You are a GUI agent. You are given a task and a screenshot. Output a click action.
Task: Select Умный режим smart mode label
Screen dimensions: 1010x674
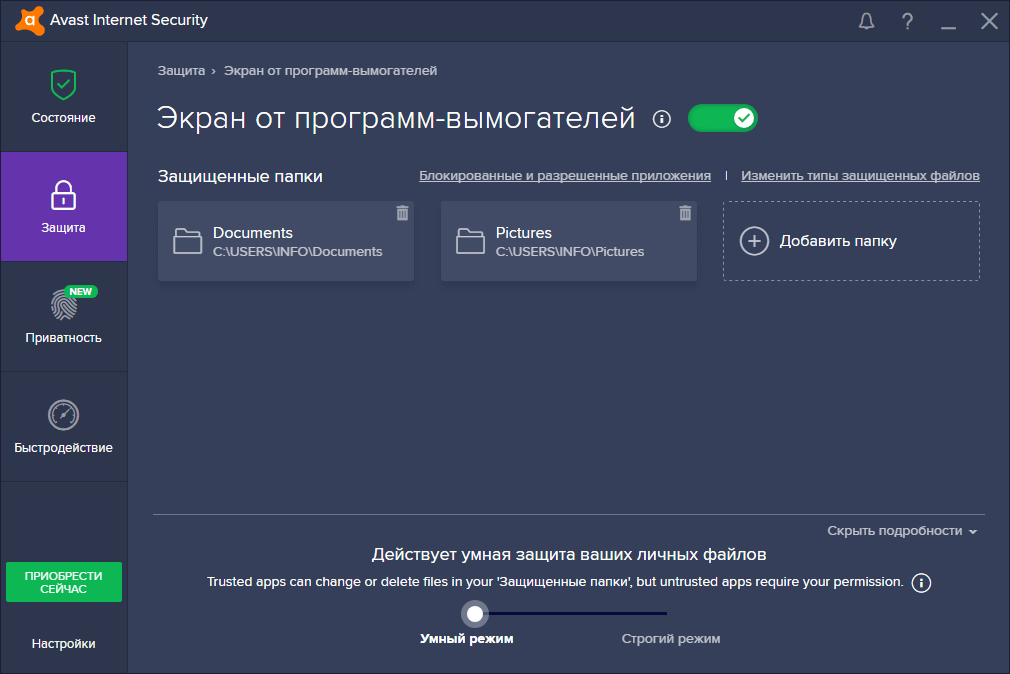pyautogui.click(x=467, y=639)
